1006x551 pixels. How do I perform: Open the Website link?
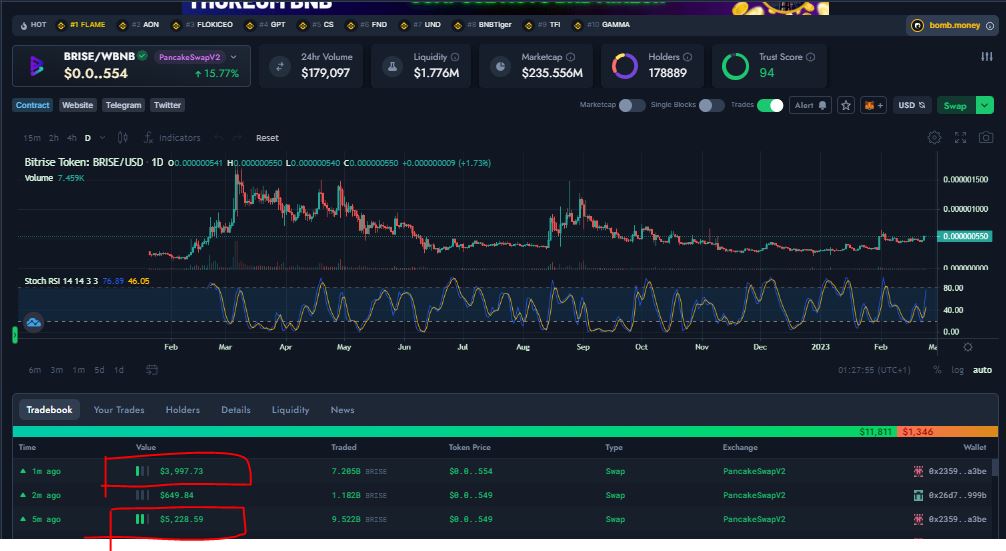click(77, 105)
